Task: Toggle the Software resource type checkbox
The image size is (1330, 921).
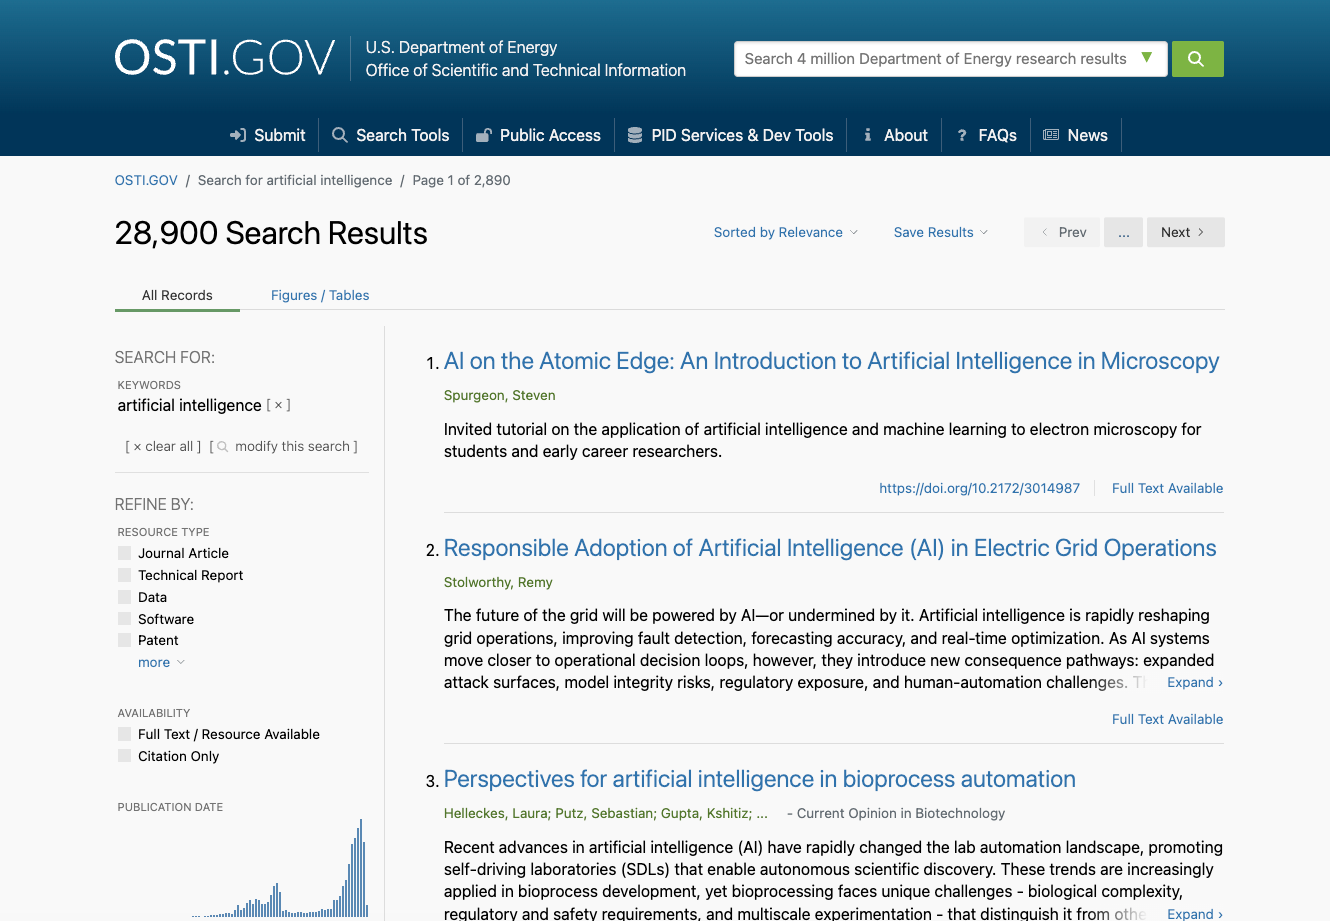Action: tap(124, 618)
